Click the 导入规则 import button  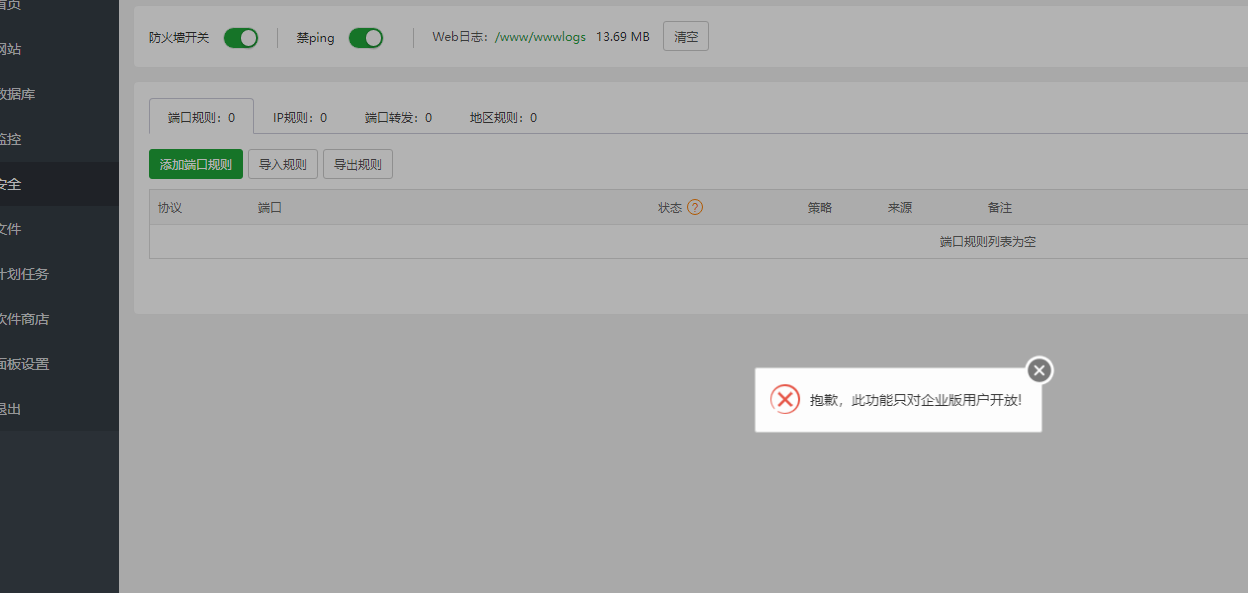[282, 164]
